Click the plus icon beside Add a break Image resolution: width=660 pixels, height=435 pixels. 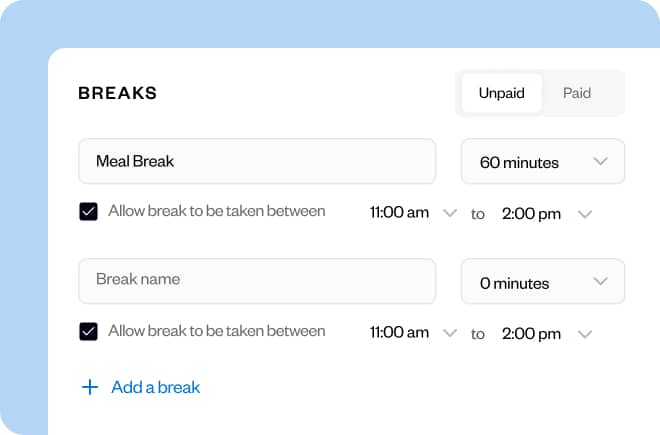[x=90, y=387]
